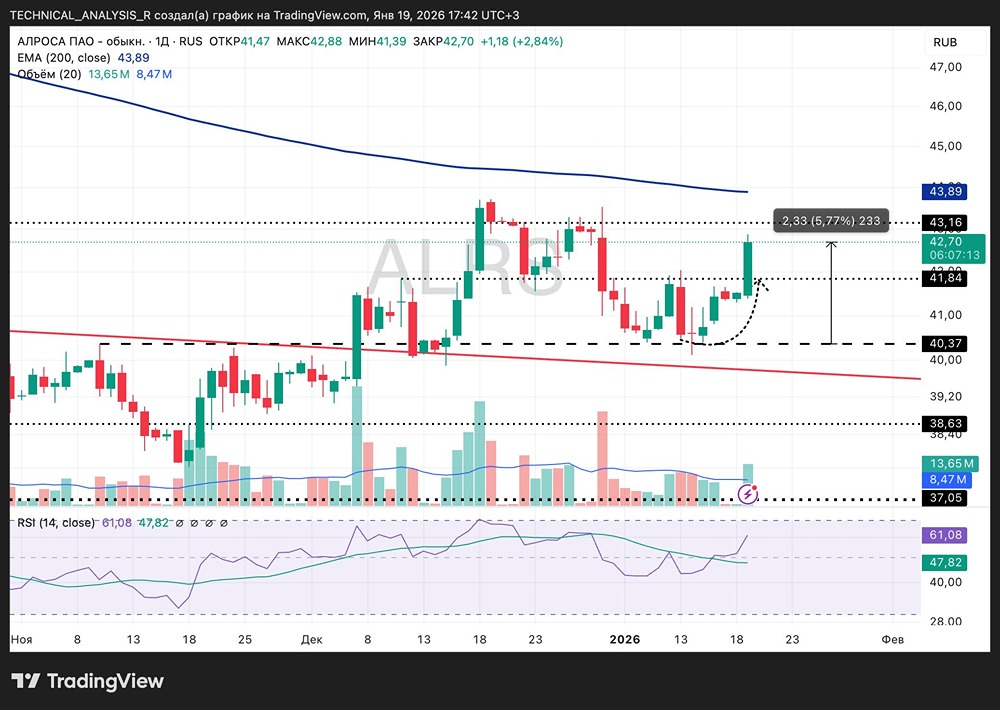Click the purple 61,08 RSI axis label

click(x=945, y=535)
